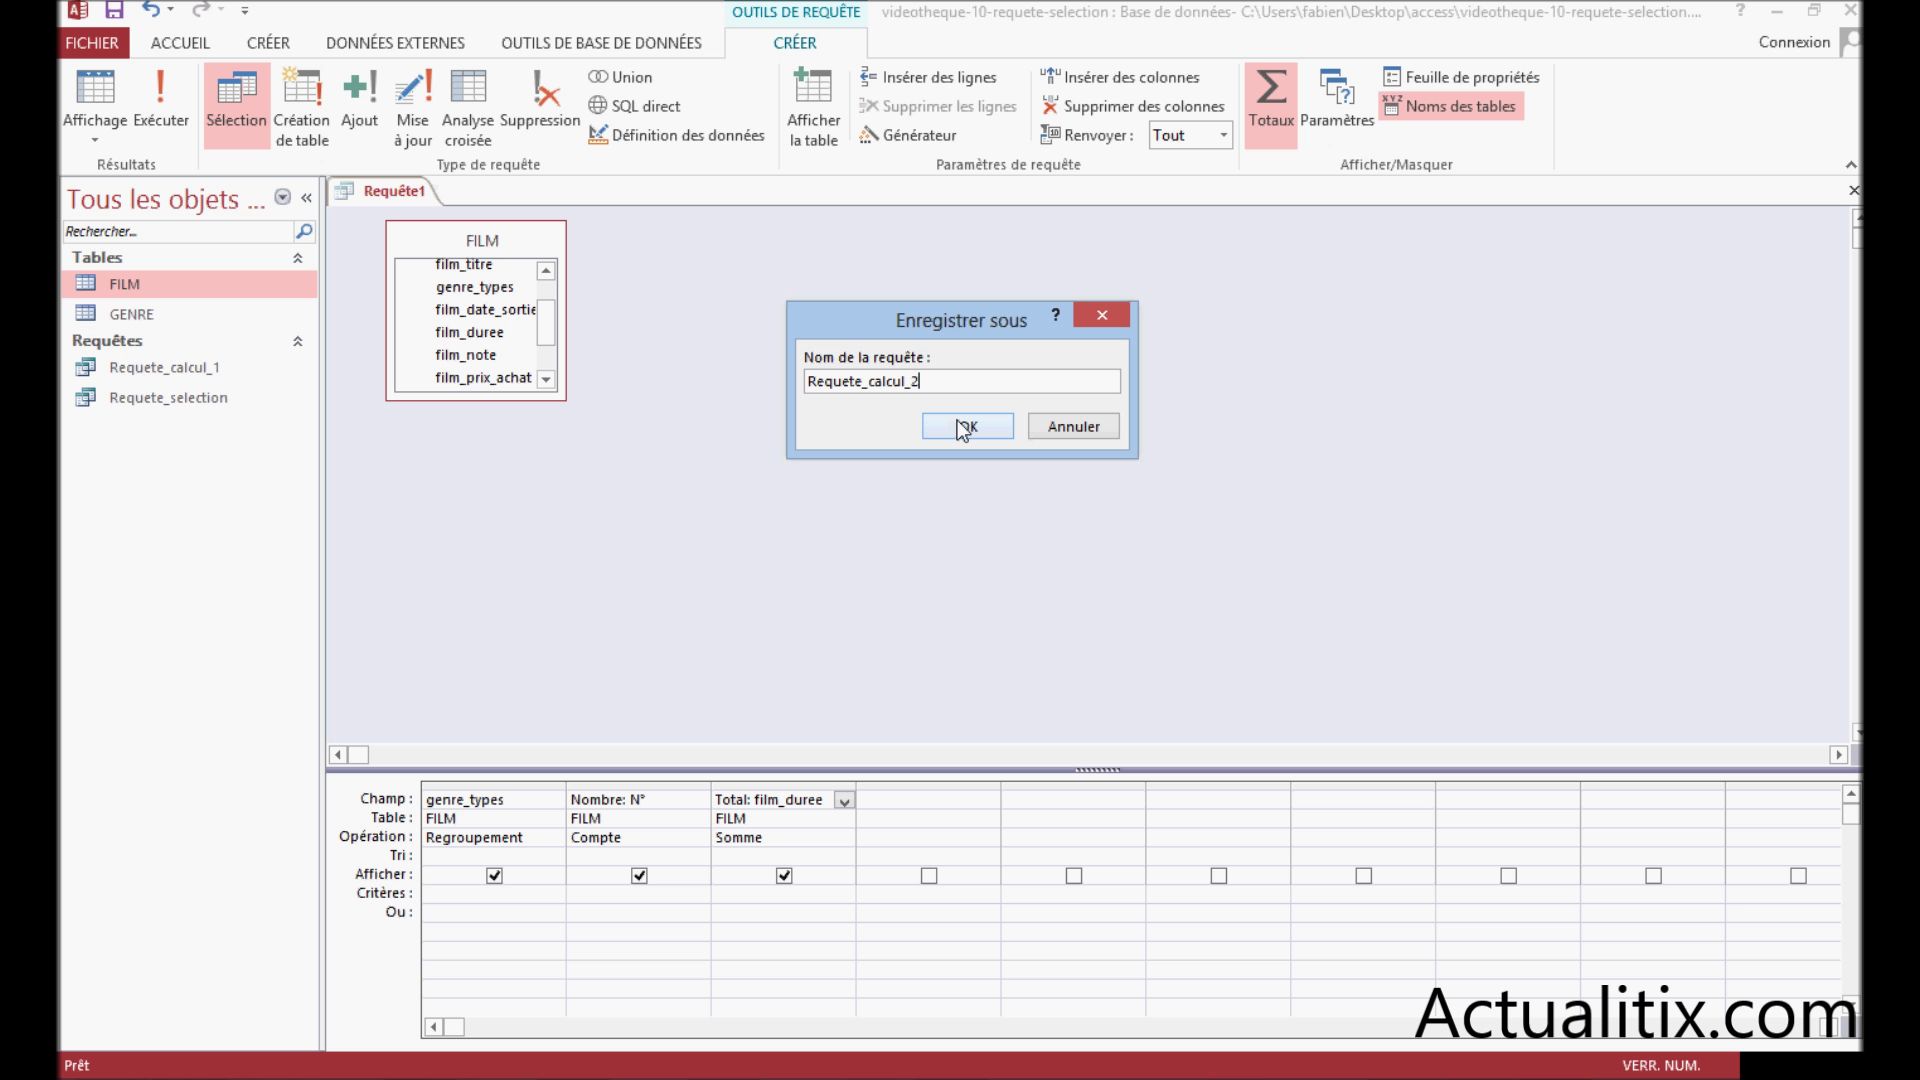Save using the floppy disk icon

(114, 10)
